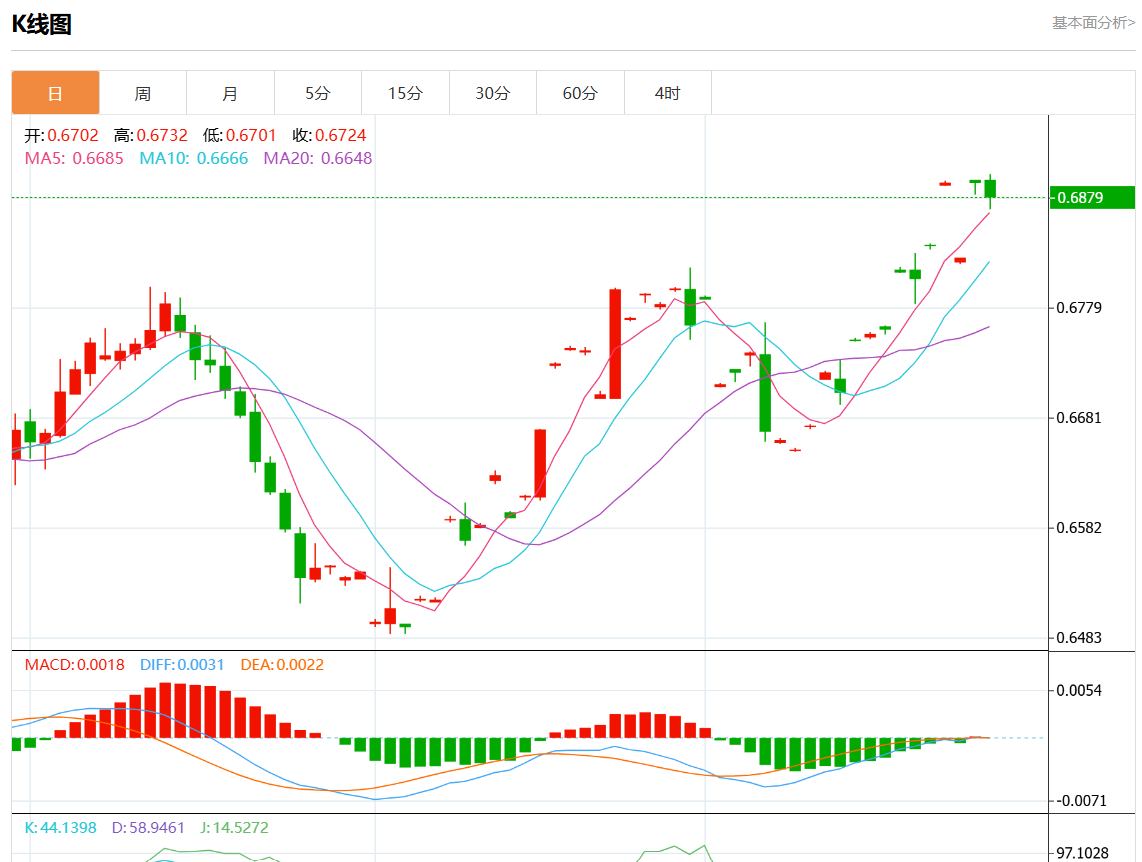This screenshot has height=862, width=1142.
Task: Select the 日 daily chart tab
Action: coord(55,92)
